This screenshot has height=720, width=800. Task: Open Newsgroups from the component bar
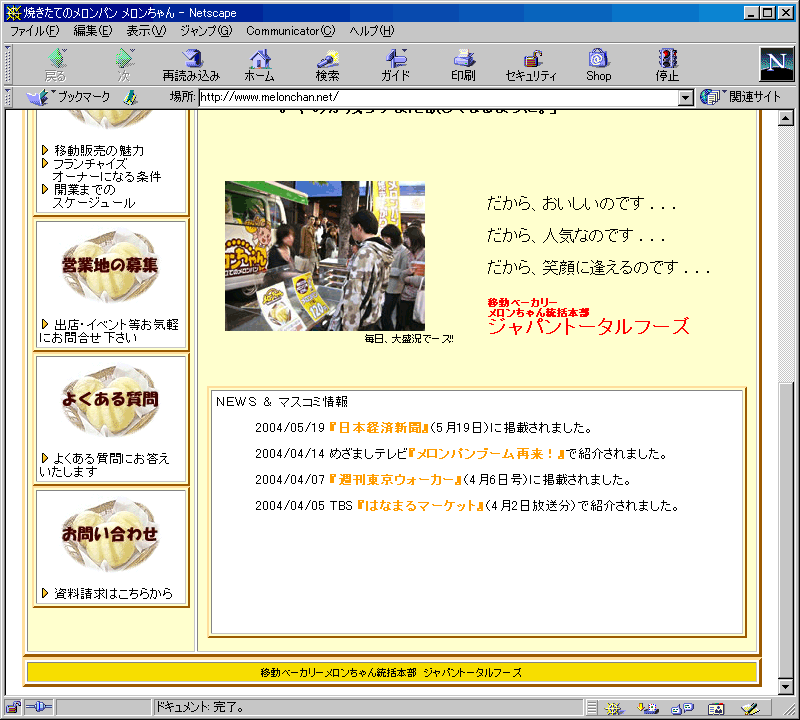pos(682,708)
